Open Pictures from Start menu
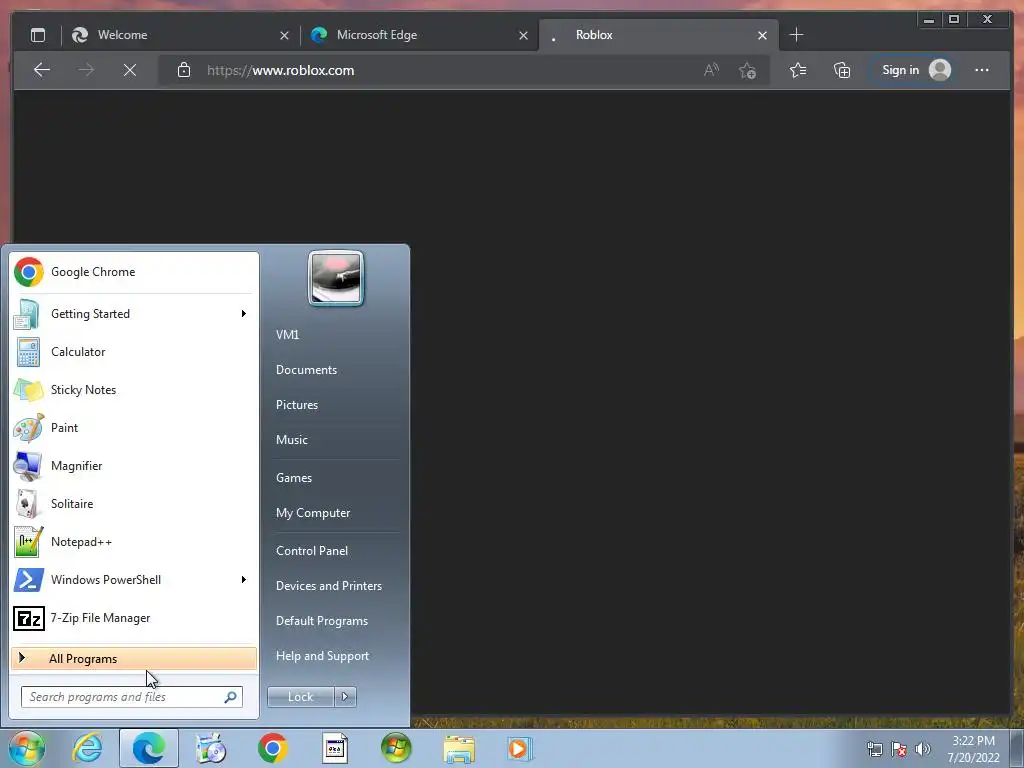 tap(296, 405)
